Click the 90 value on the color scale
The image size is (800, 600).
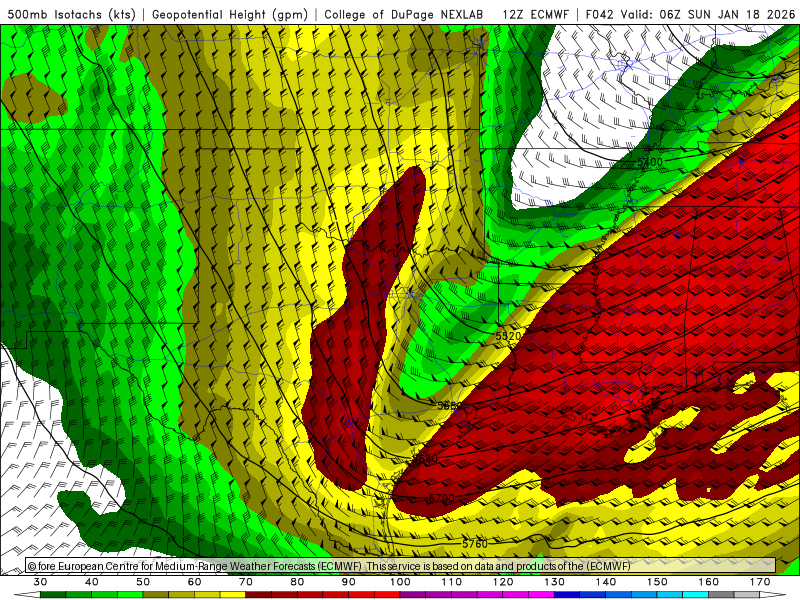click(x=349, y=582)
